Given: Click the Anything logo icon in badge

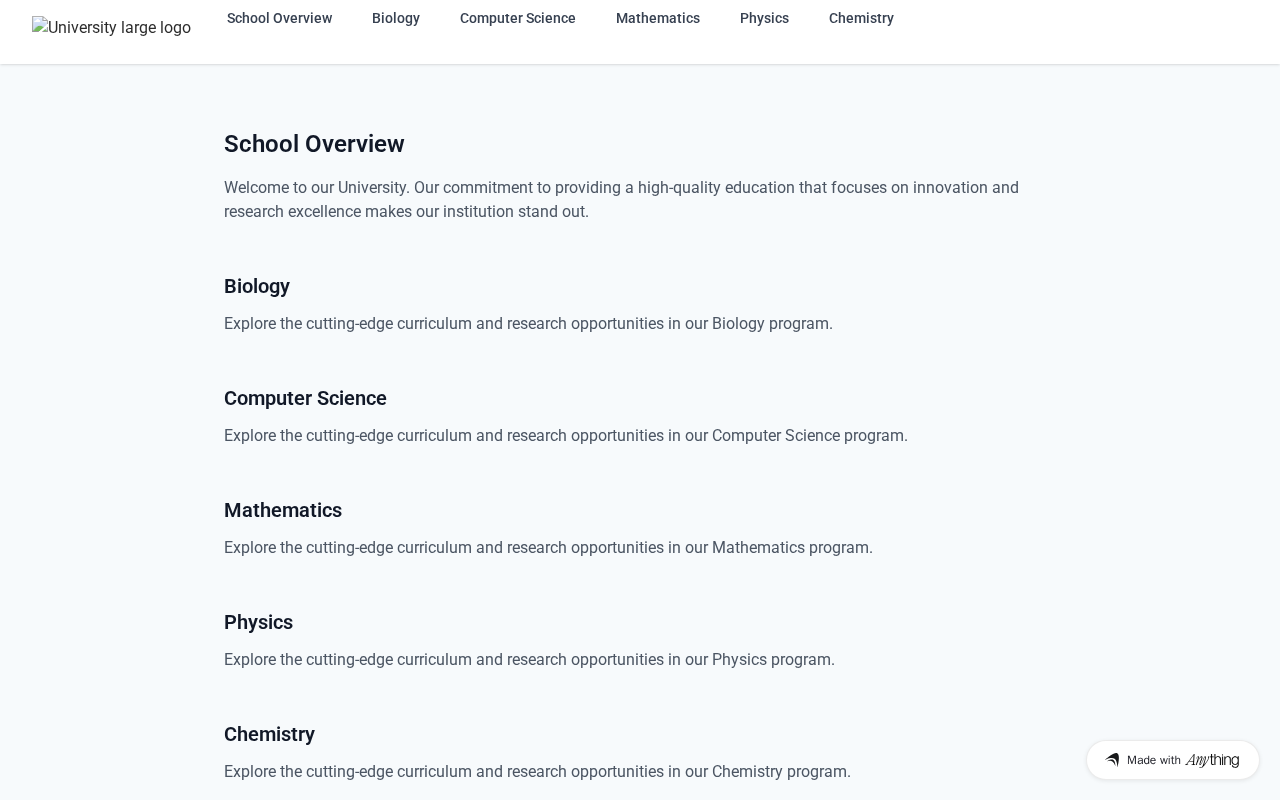Looking at the screenshot, I should (x=1112, y=760).
